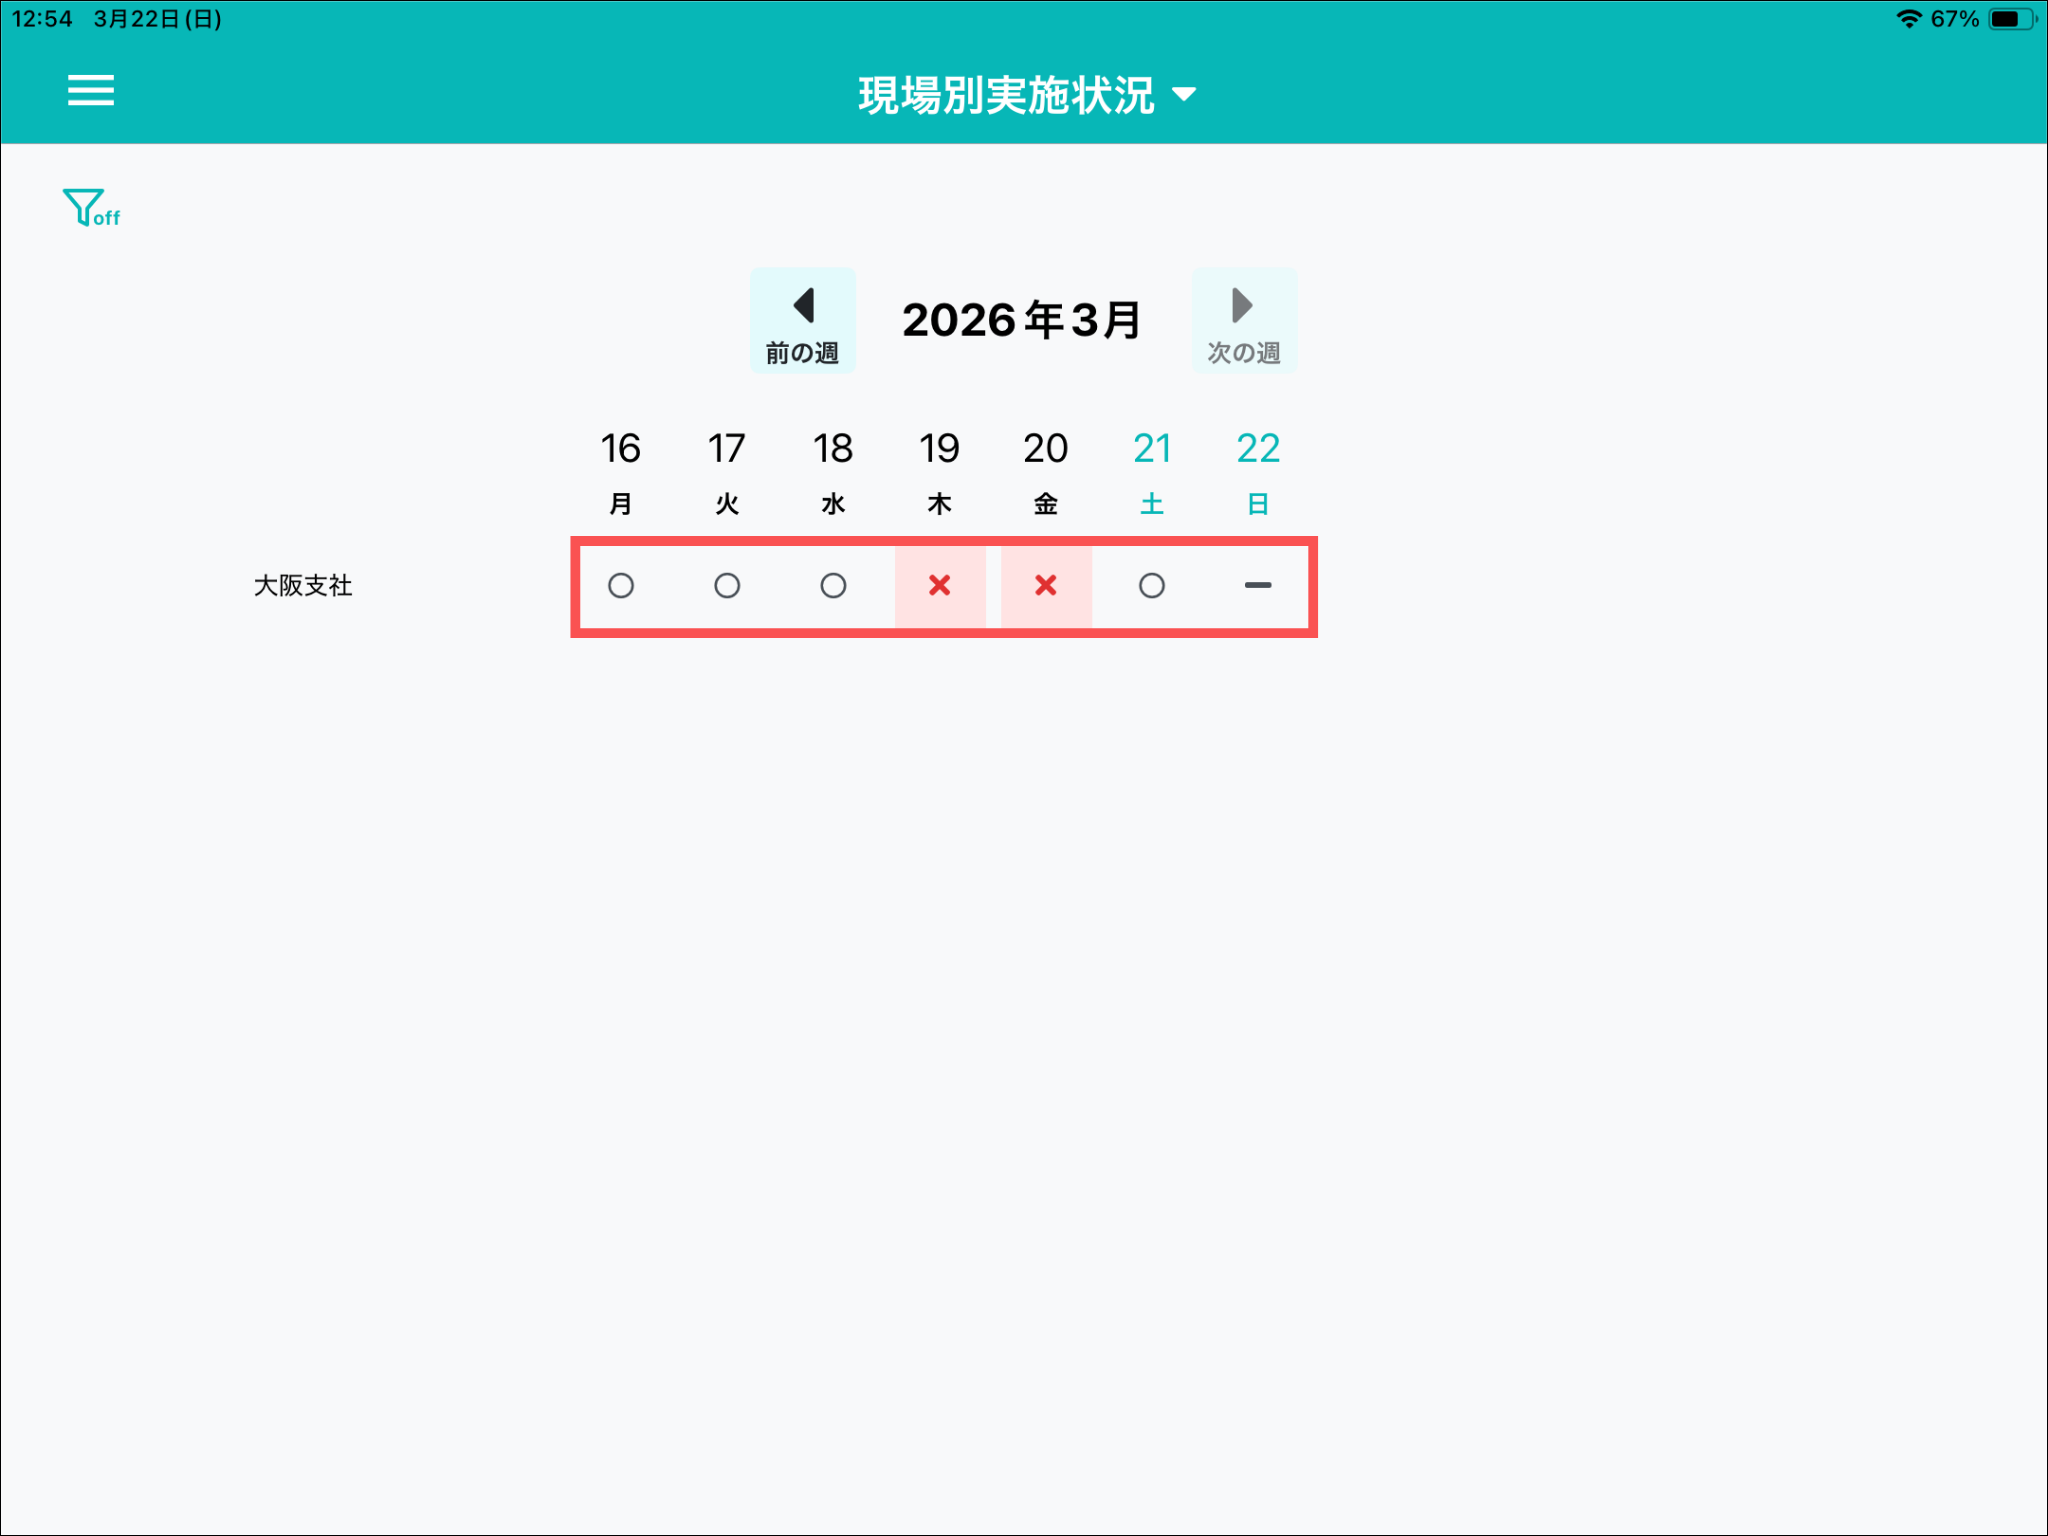The image size is (2048, 1536).
Task: Open the red X status on the 20th
Action: [1045, 586]
